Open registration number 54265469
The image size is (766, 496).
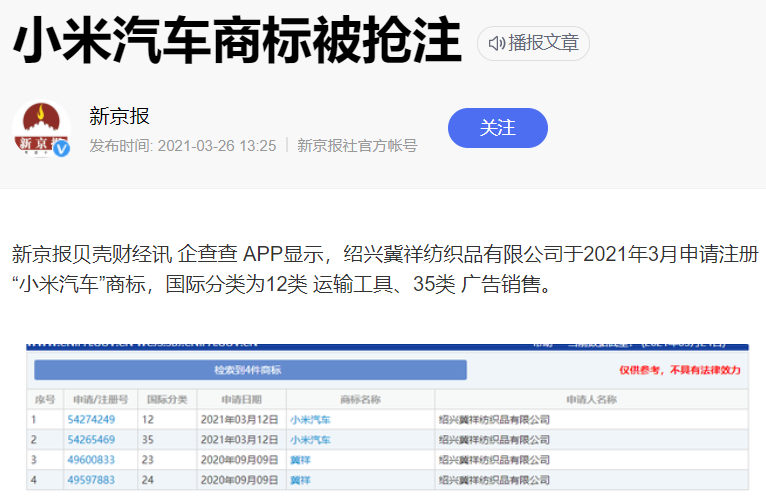tap(91, 439)
